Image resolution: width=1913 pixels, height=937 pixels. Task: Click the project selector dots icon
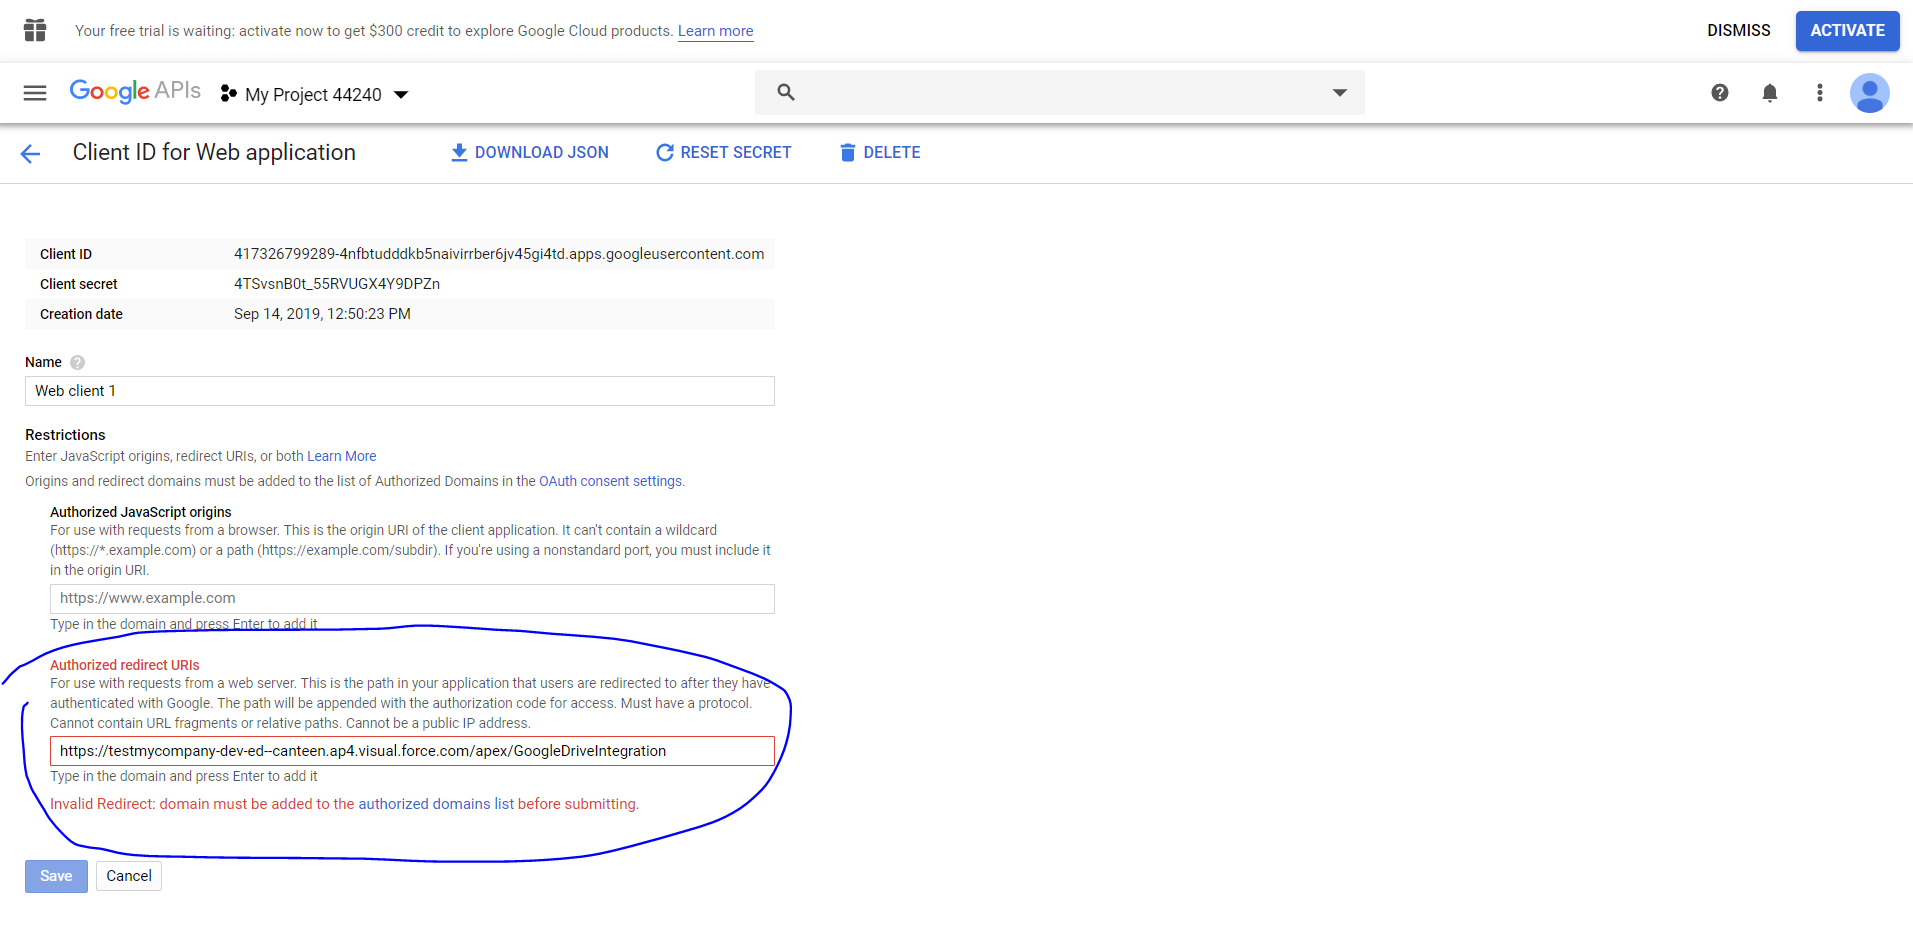[228, 94]
